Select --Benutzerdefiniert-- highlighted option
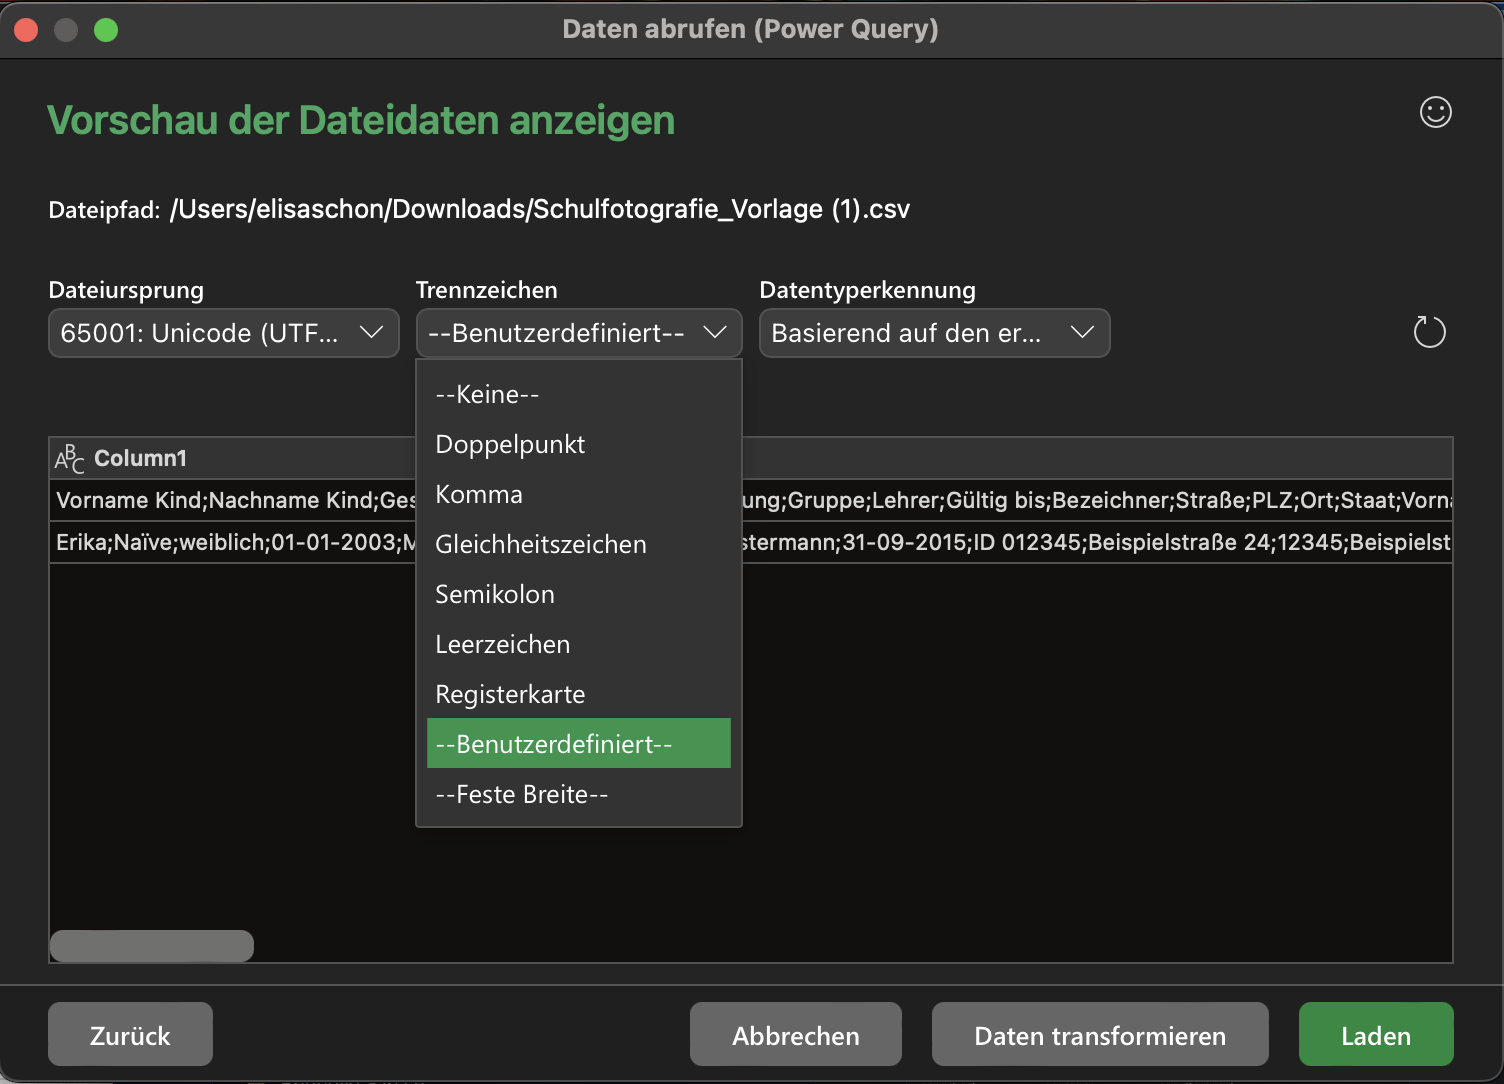Screen dimensions: 1504x1084 coord(579,744)
